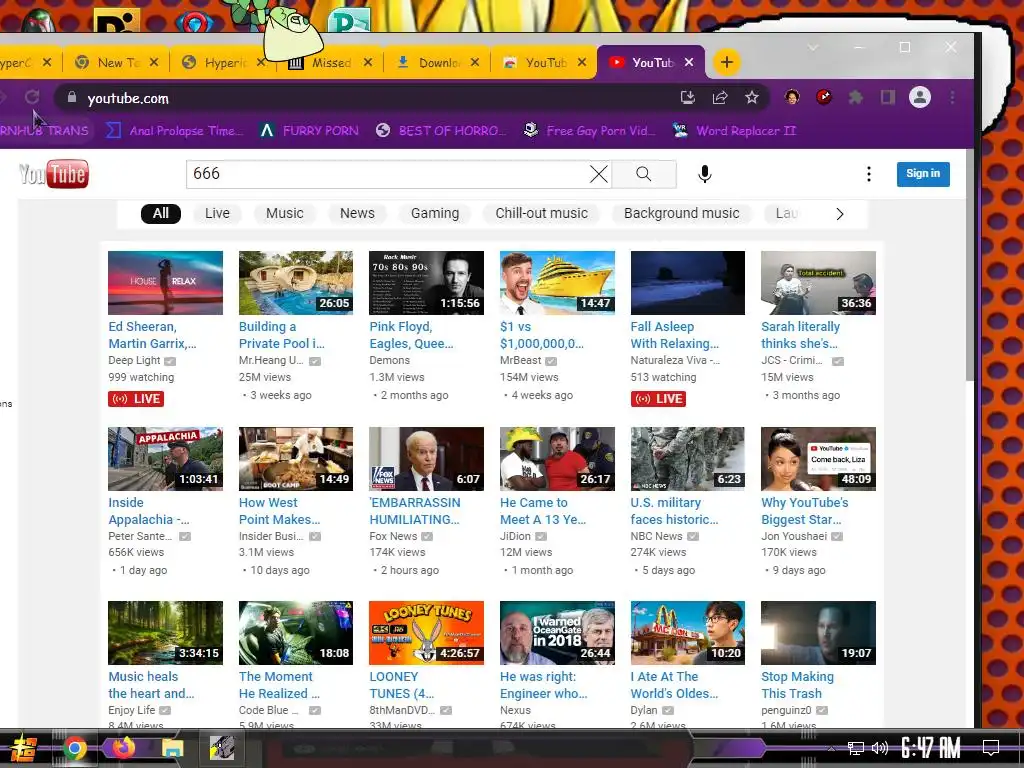
Task: Open YouTube settings three-dot menu
Action: point(868,174)
